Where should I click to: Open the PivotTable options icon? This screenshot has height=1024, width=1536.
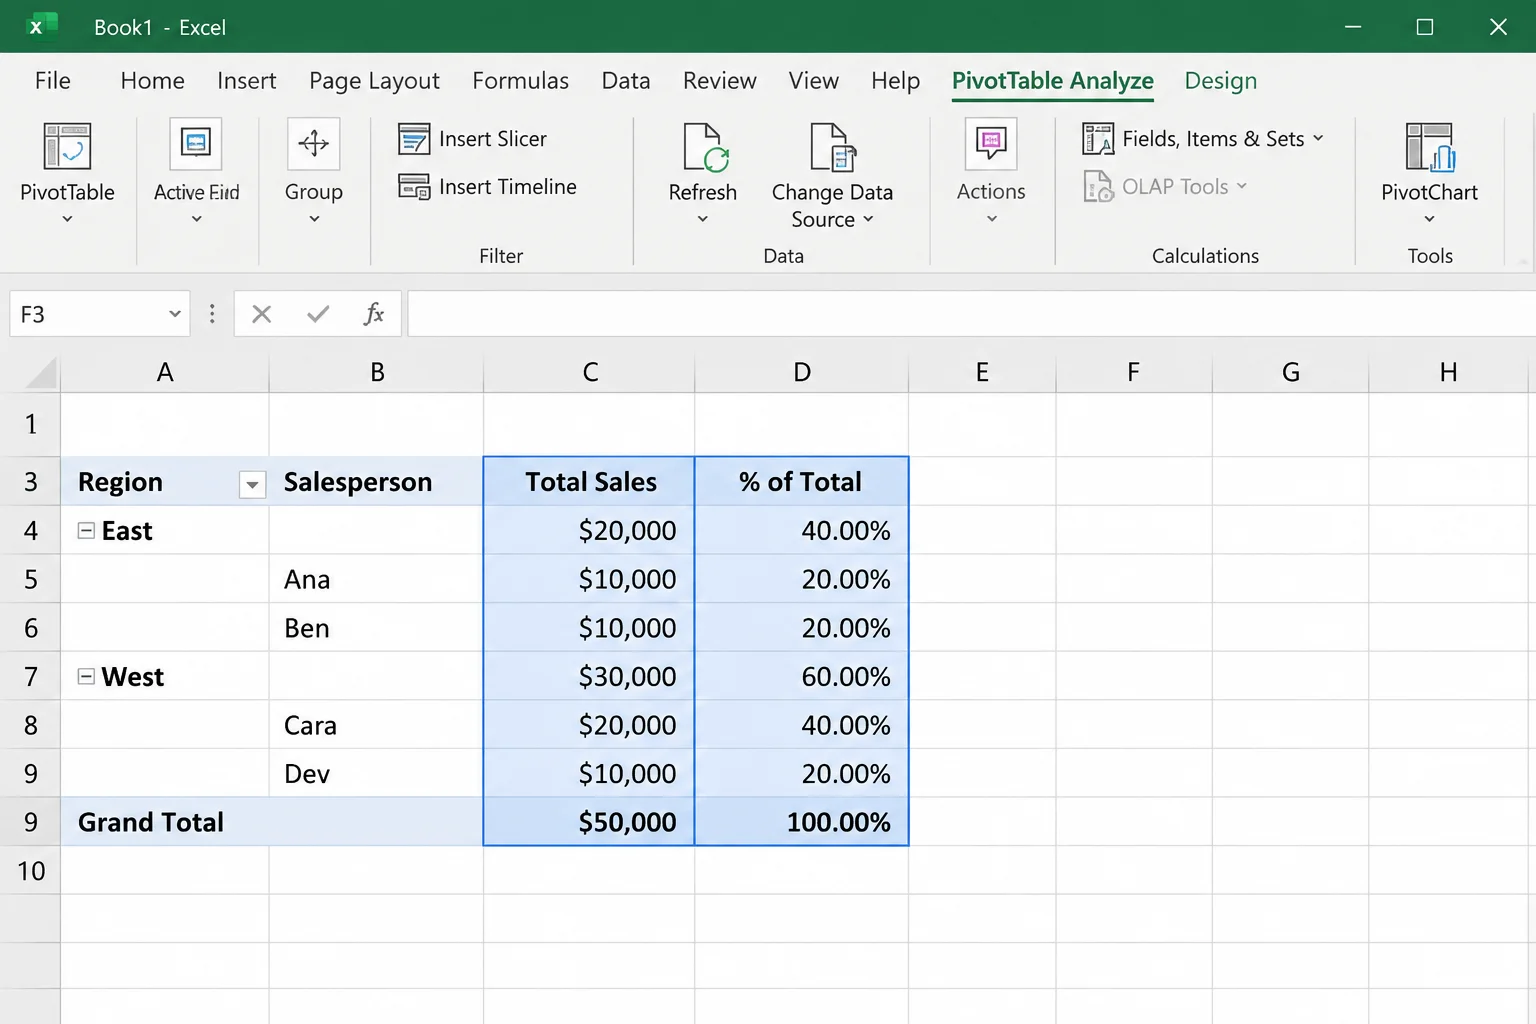tap(67, 146)
